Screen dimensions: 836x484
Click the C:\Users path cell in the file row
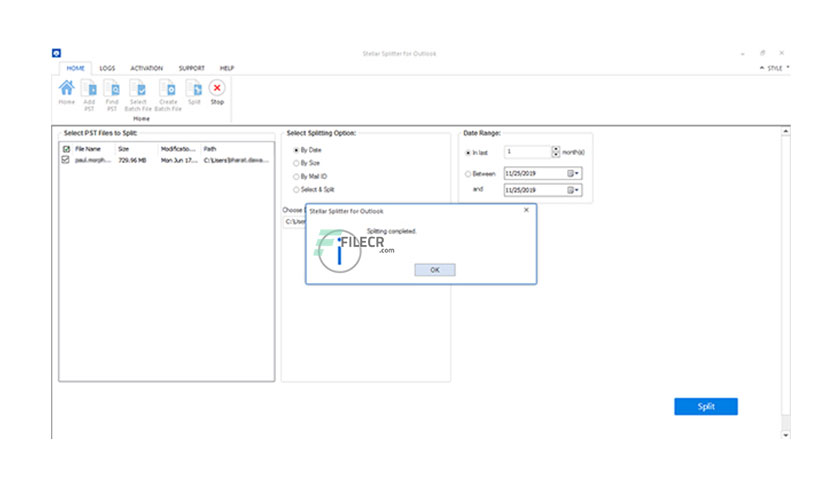coord(236,160)
